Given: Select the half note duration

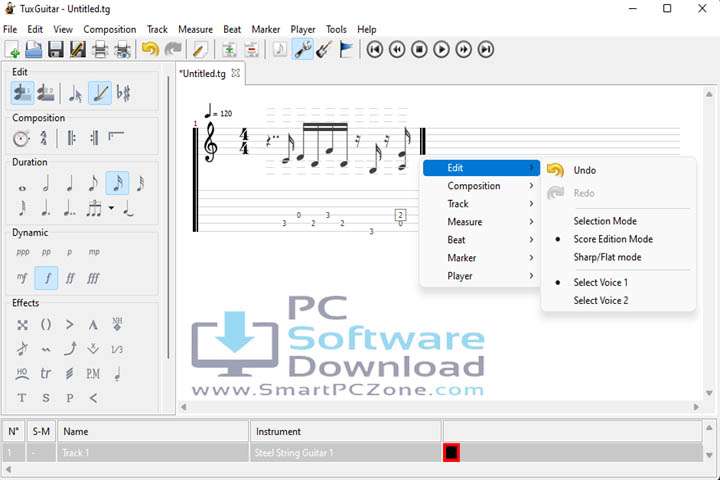Looking at the screenshot, I should tap(46, 183).
